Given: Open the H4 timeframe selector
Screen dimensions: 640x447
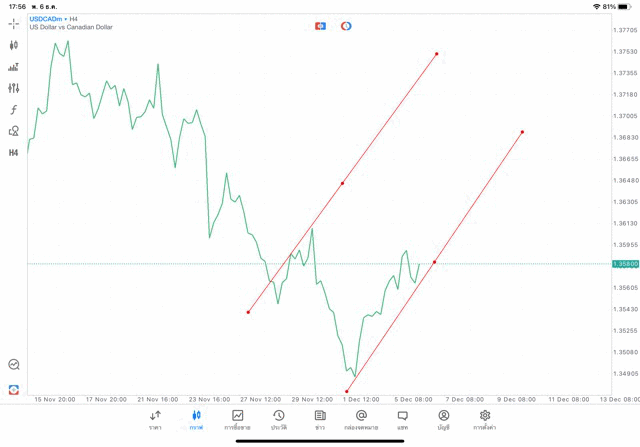Looking at the screenshot, I should [x=14, y=153].
